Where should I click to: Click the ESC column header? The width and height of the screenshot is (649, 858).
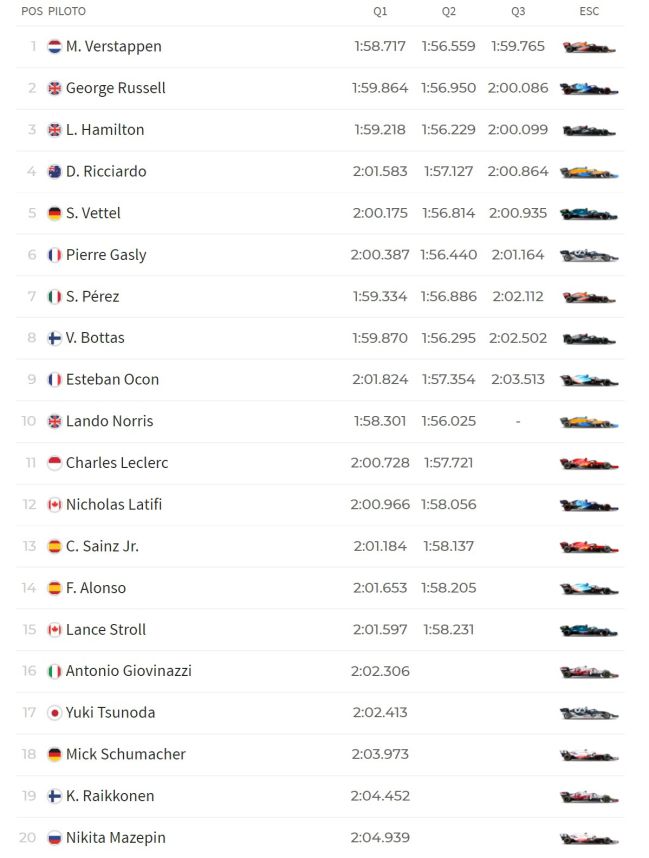[589, 12]
